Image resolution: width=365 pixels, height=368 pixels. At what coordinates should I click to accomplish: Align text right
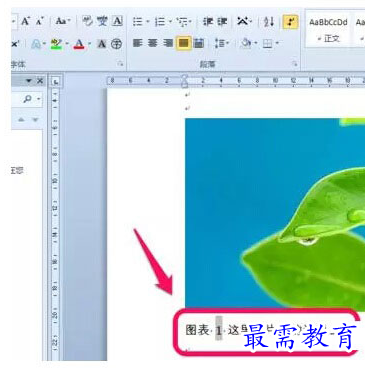coord(168,43)
